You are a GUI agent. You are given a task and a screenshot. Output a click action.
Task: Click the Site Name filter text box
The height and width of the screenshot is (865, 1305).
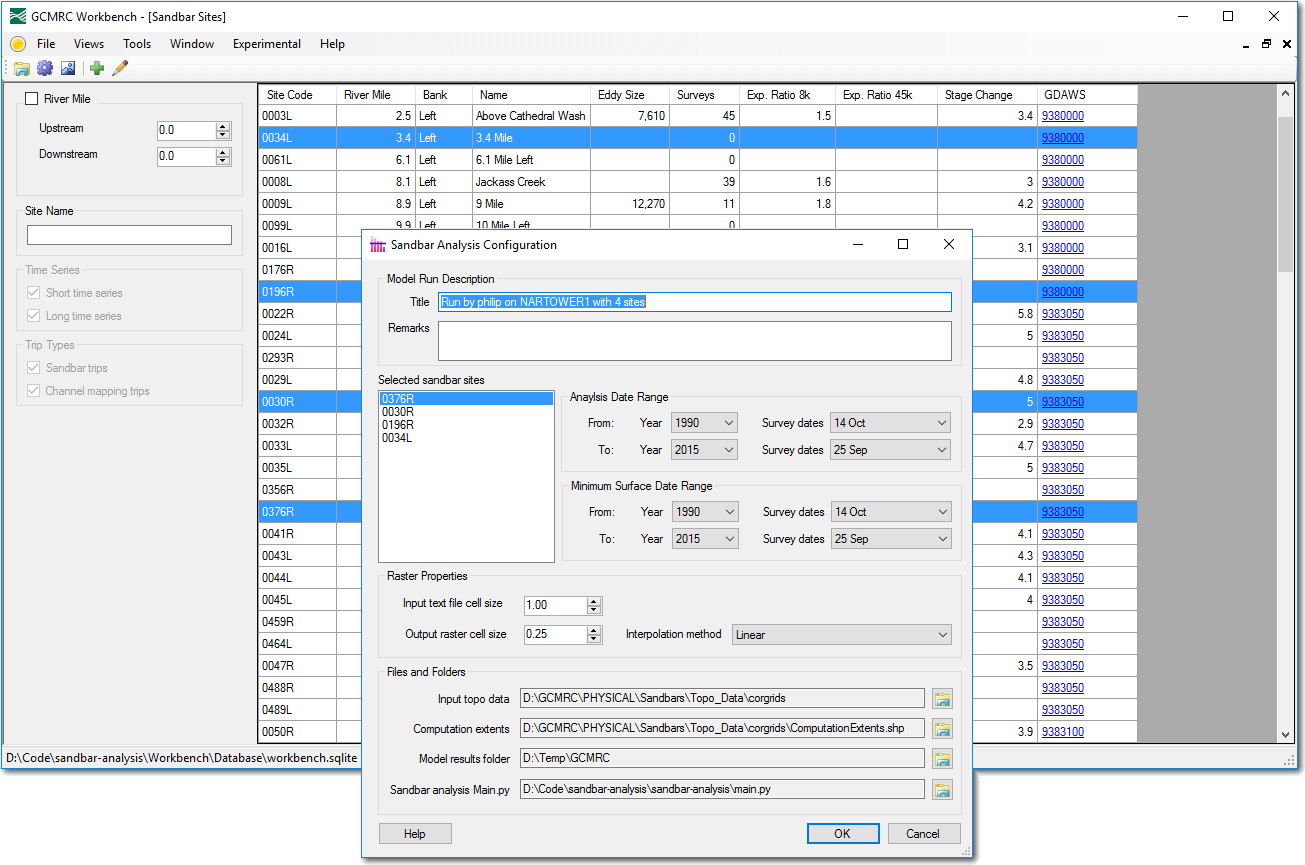(129, 235)
